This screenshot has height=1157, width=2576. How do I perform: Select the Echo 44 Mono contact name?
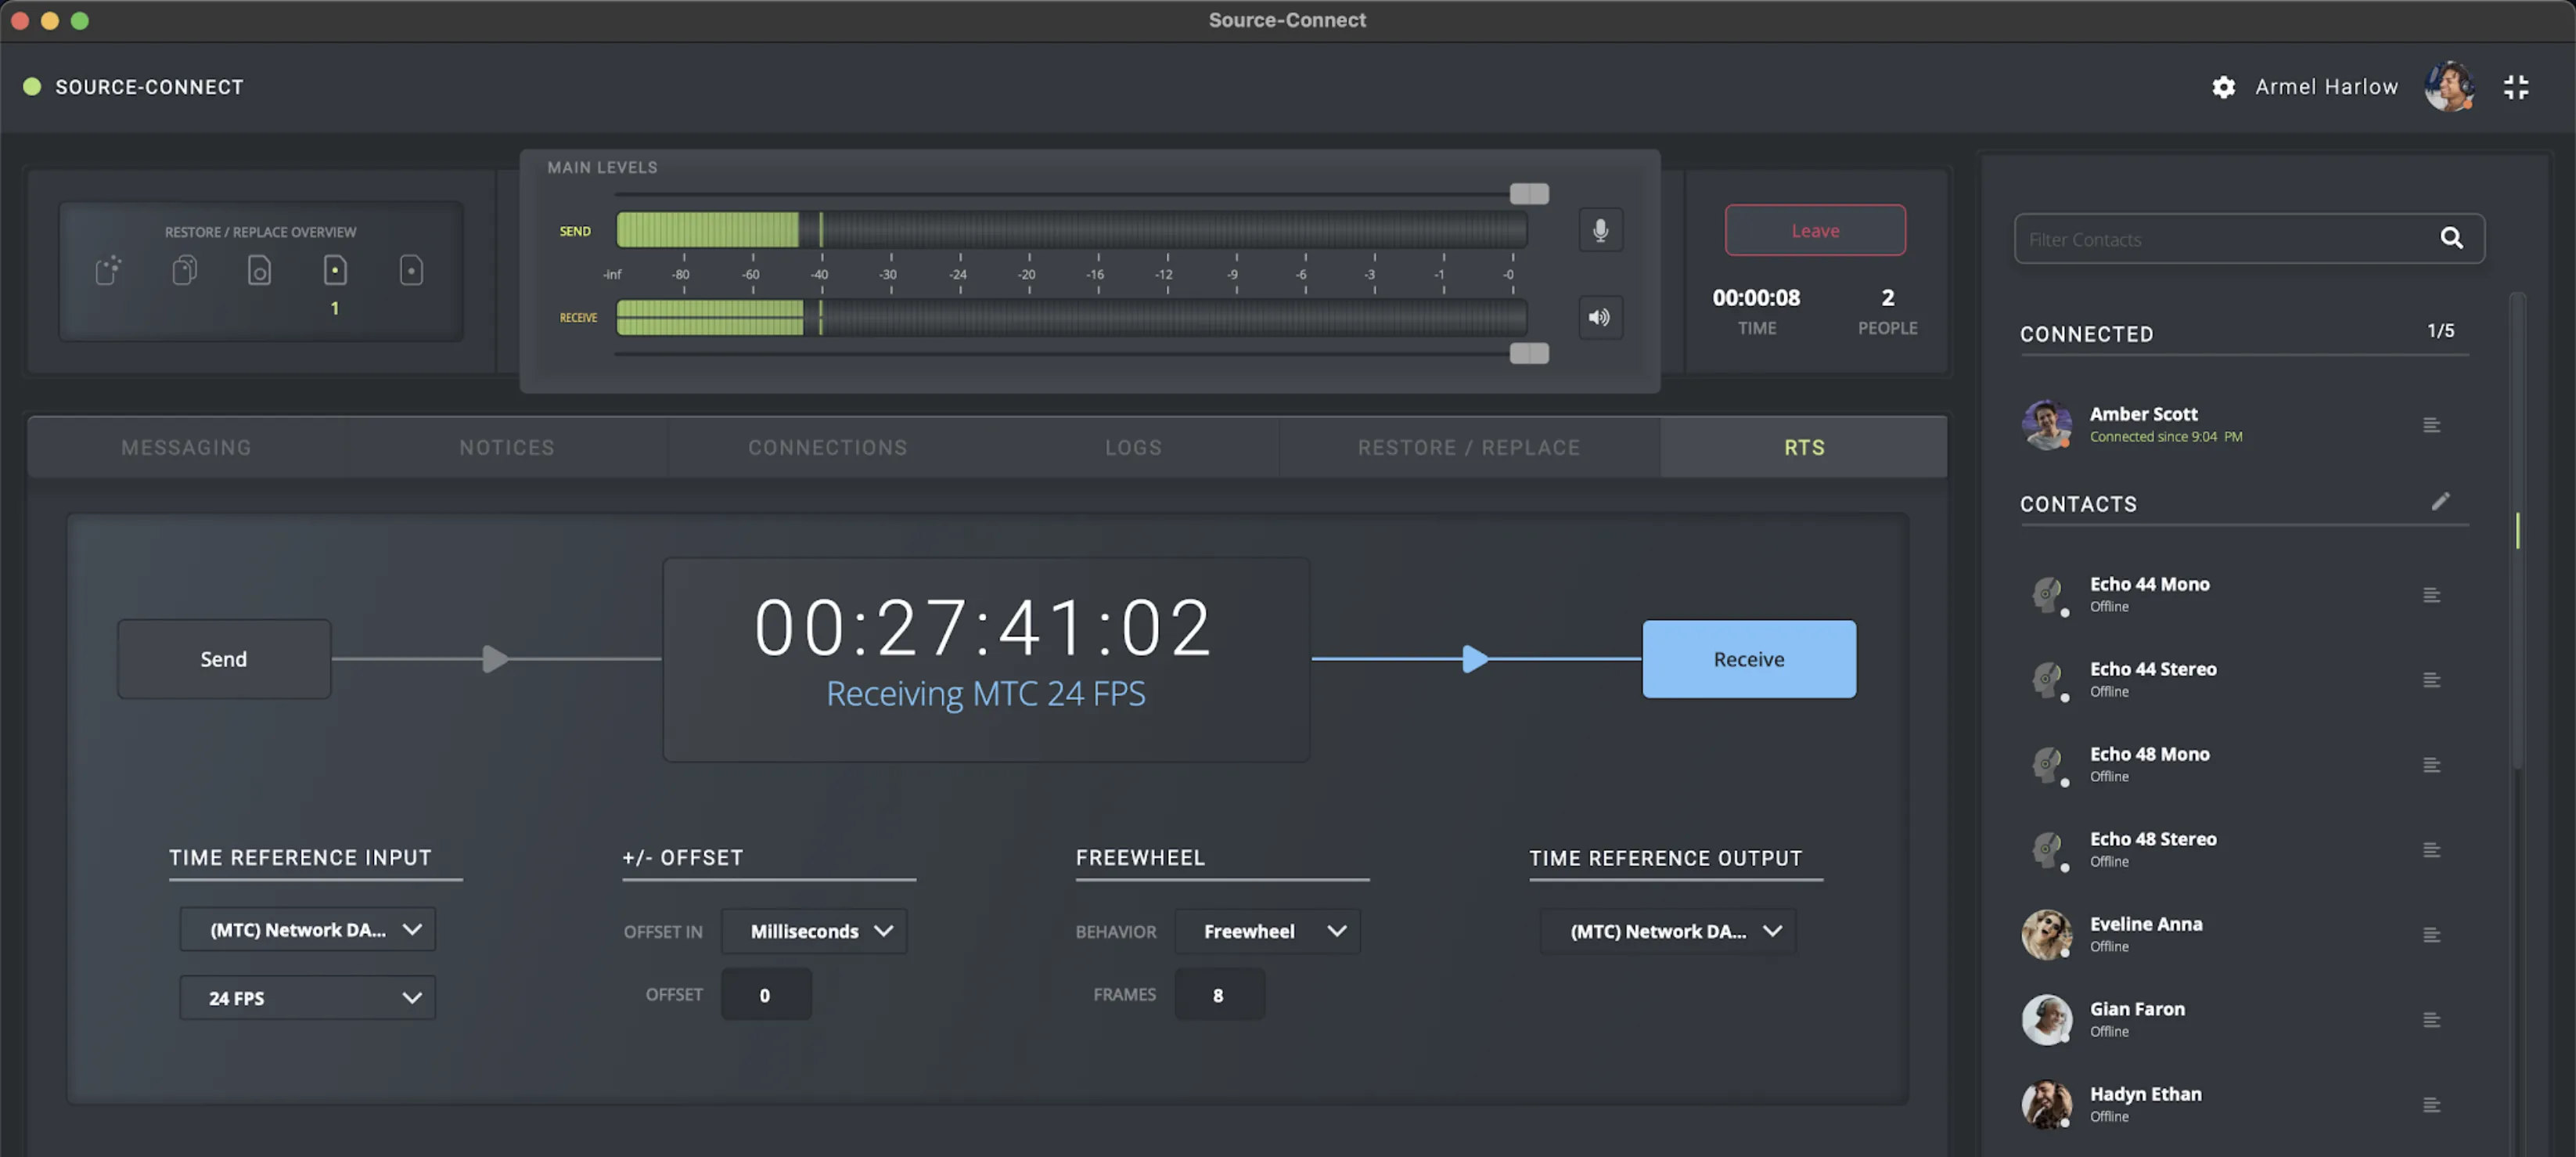[x=2149, y=584]
